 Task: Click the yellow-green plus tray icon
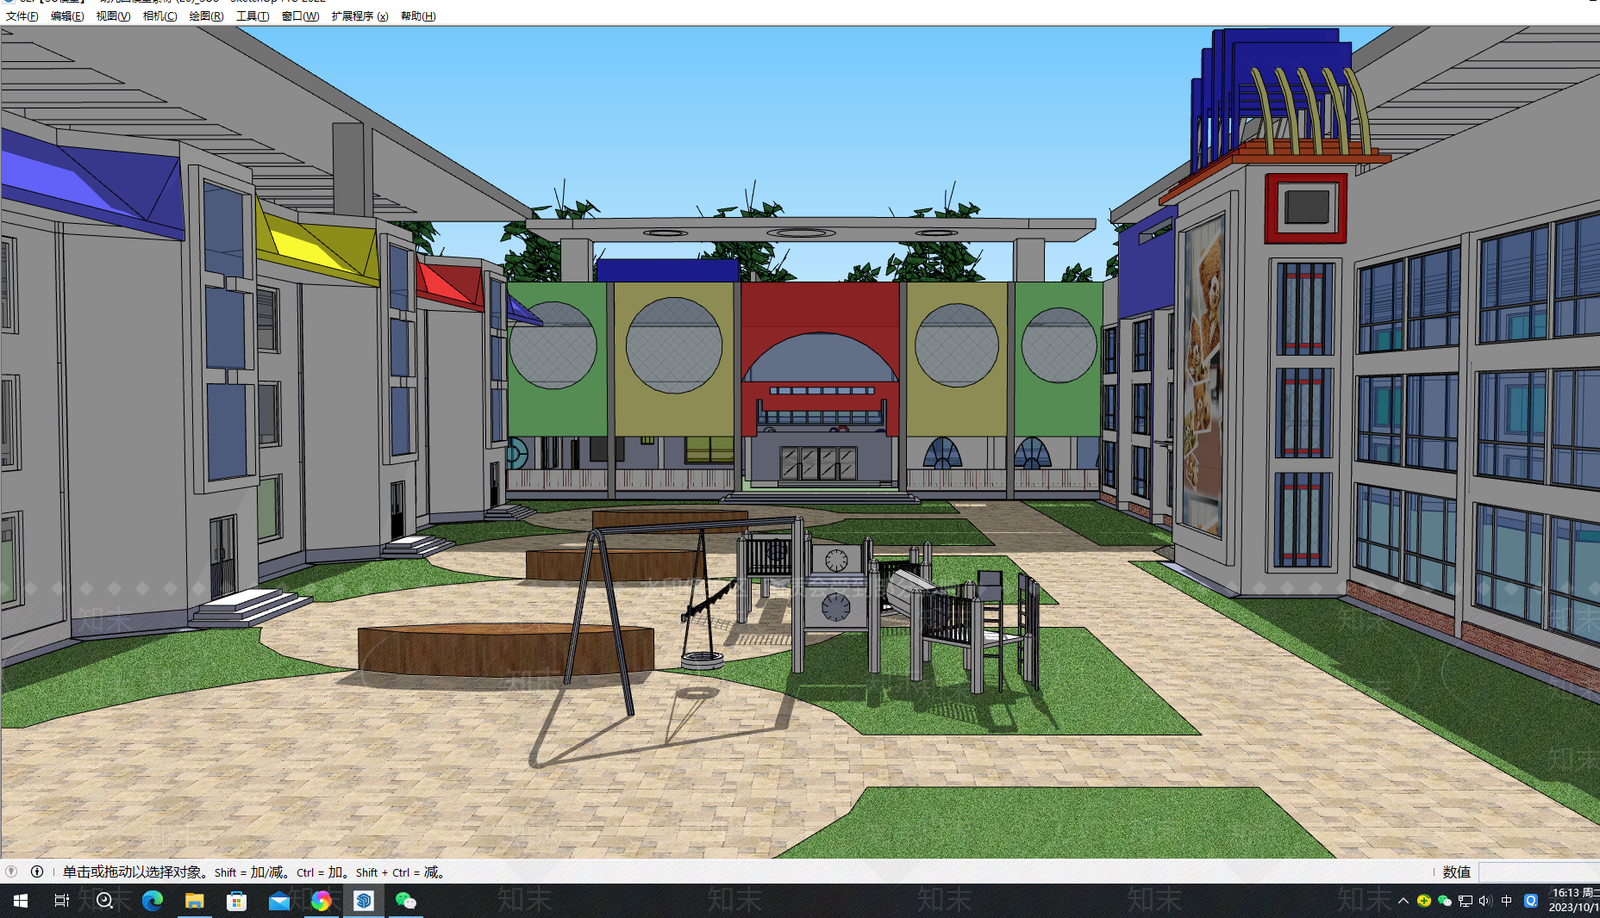click(1424, 901)
